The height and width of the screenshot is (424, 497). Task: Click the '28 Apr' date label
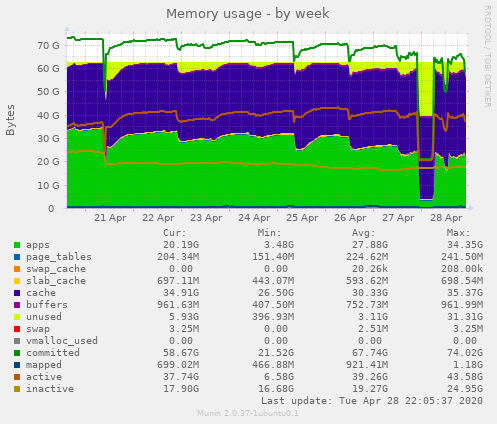(446, 218)
